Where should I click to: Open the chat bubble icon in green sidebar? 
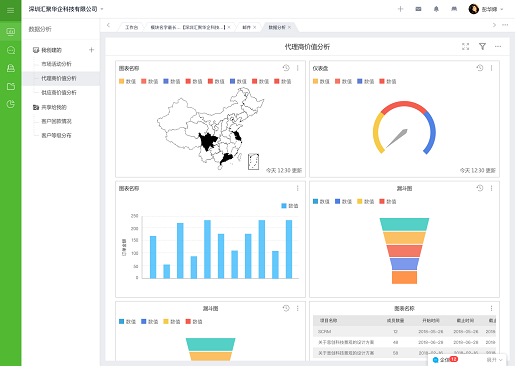pos(11,50)
